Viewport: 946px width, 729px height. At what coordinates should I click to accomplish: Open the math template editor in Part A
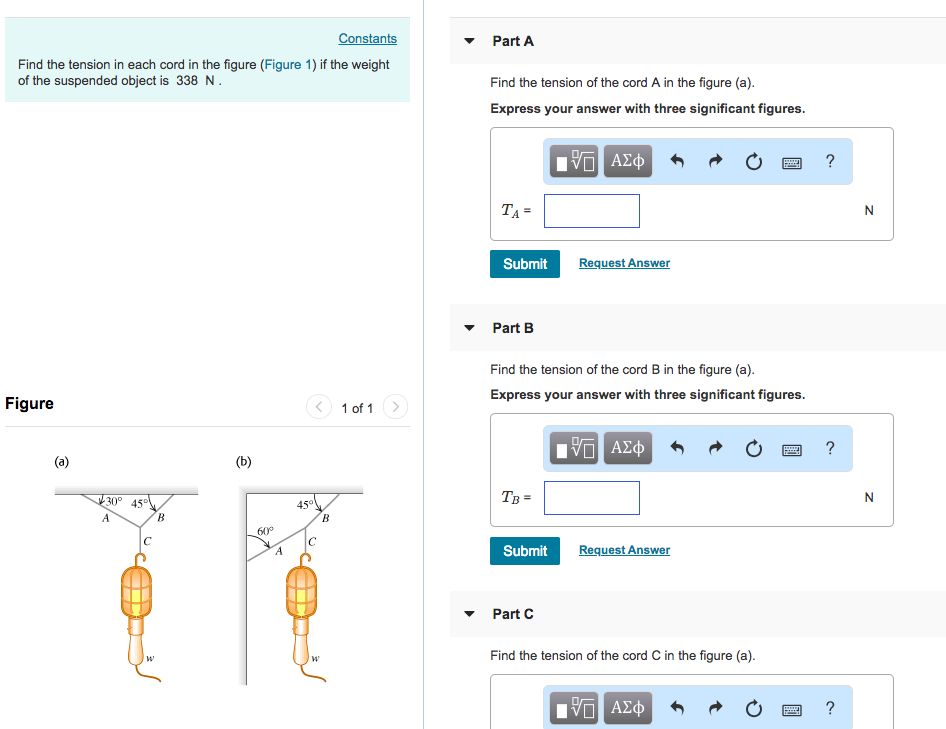coord(570,161)
